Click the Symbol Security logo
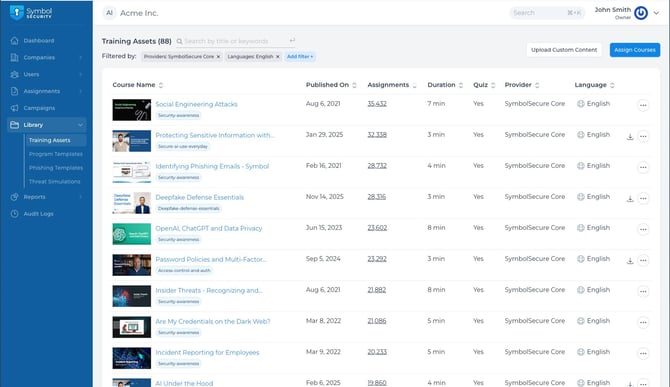Viewport: 670px width, 387px height. [31, 13]
